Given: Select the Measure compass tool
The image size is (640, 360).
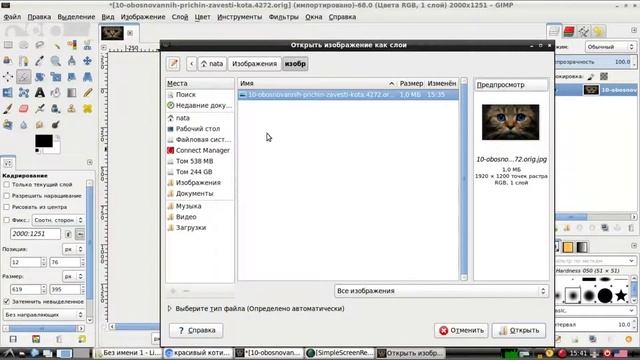Looking at the screenshot, I should (72, 61).
